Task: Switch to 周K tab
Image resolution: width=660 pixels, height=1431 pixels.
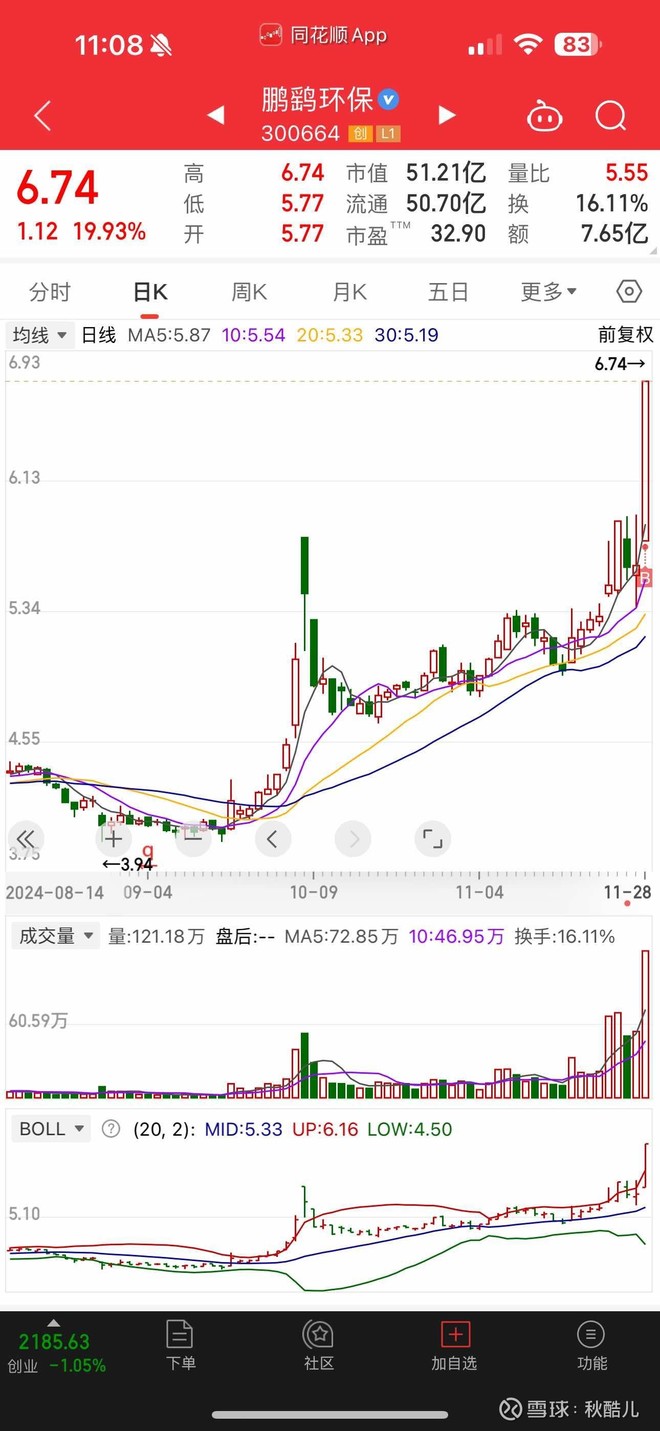Action: (249, 292)
